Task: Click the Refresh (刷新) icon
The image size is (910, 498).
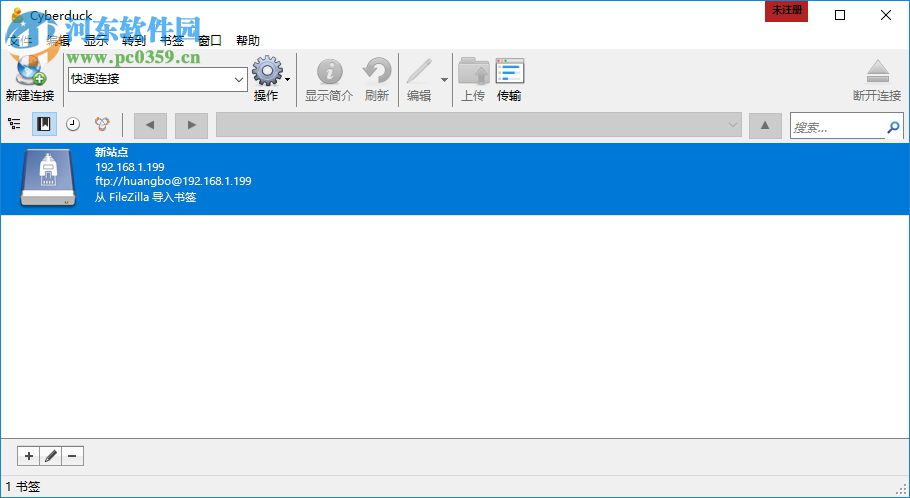Action: [x=377, y=72]
